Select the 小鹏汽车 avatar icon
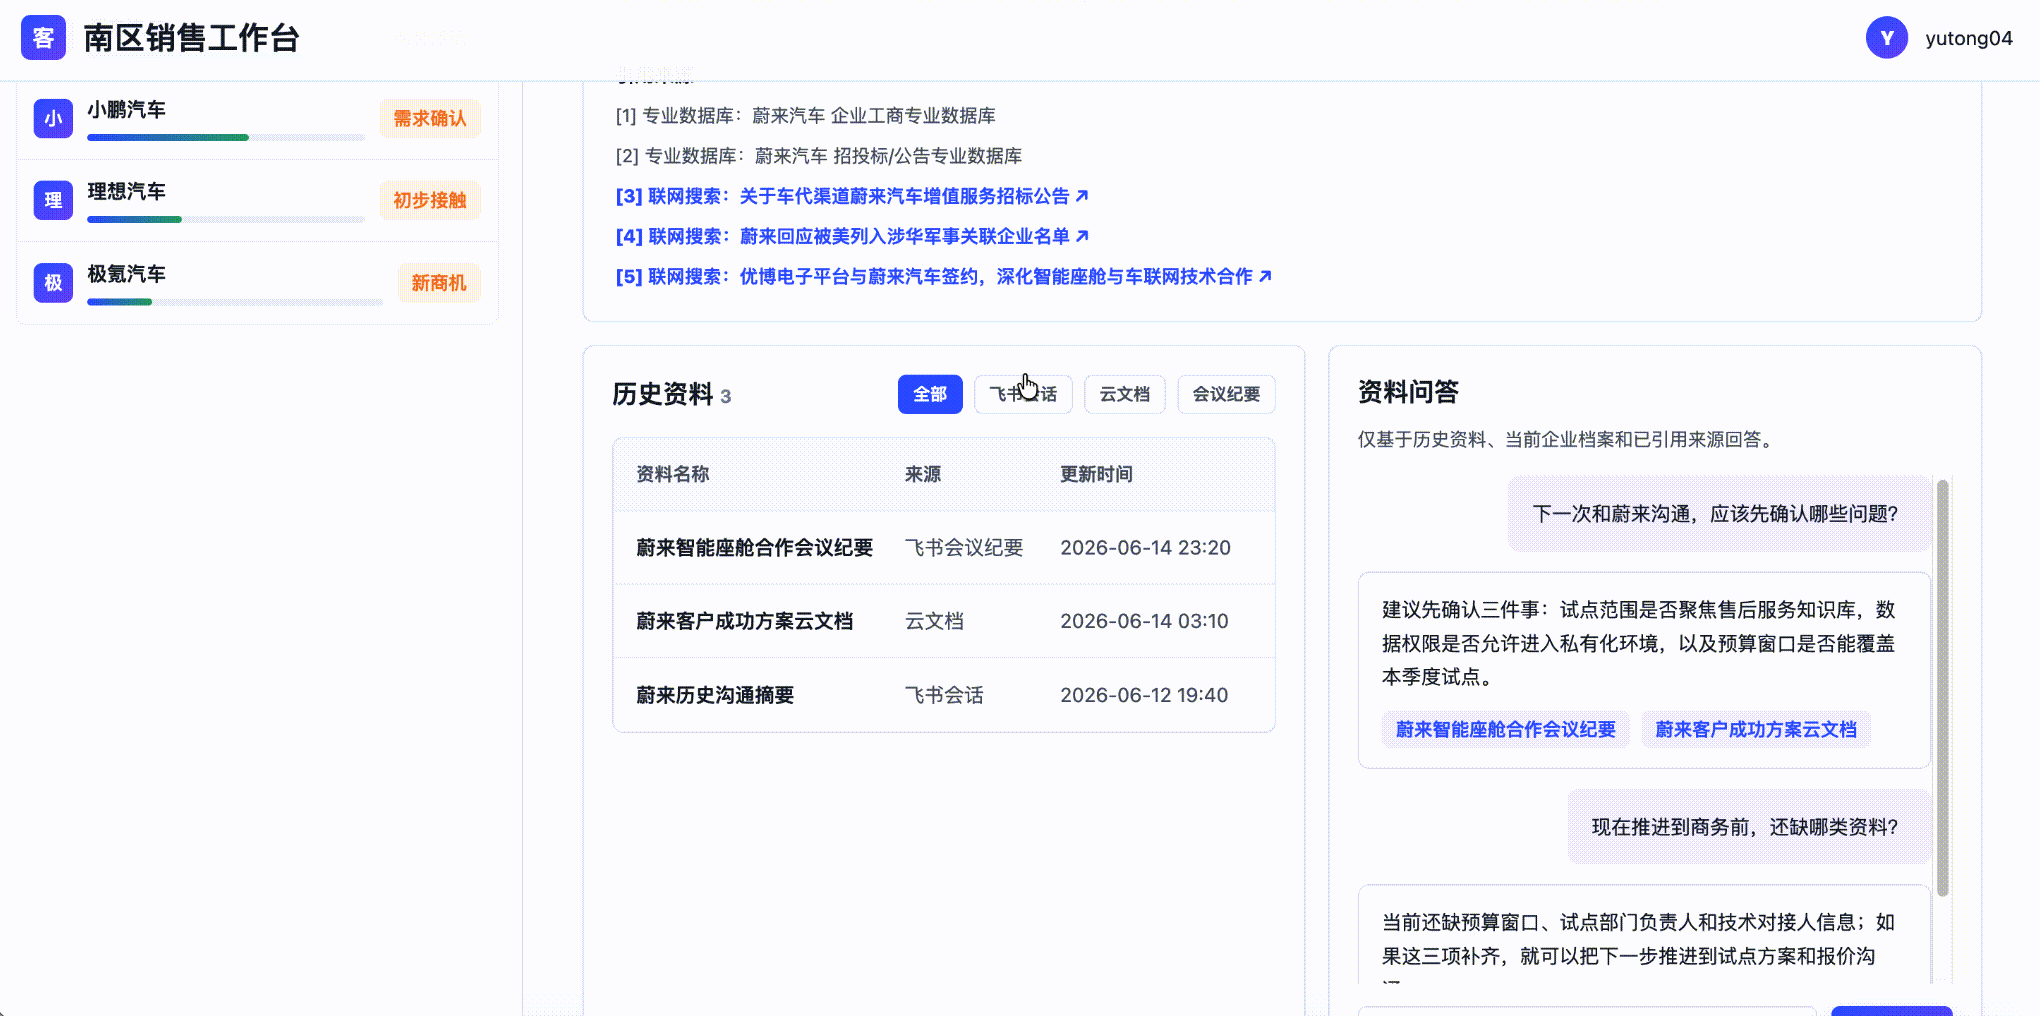Viewport: 2040px width, 1016px height. [53, 118]
